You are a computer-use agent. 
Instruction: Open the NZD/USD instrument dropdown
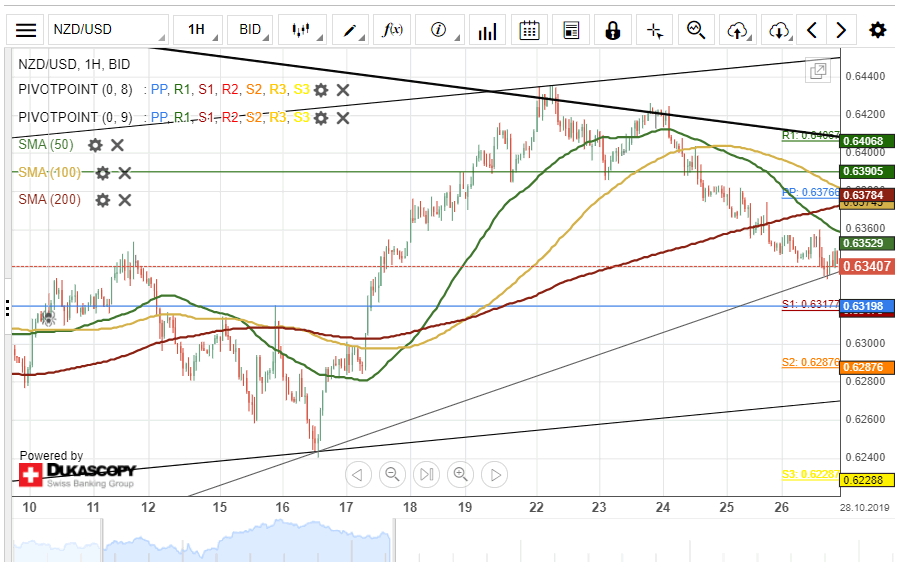107,30
